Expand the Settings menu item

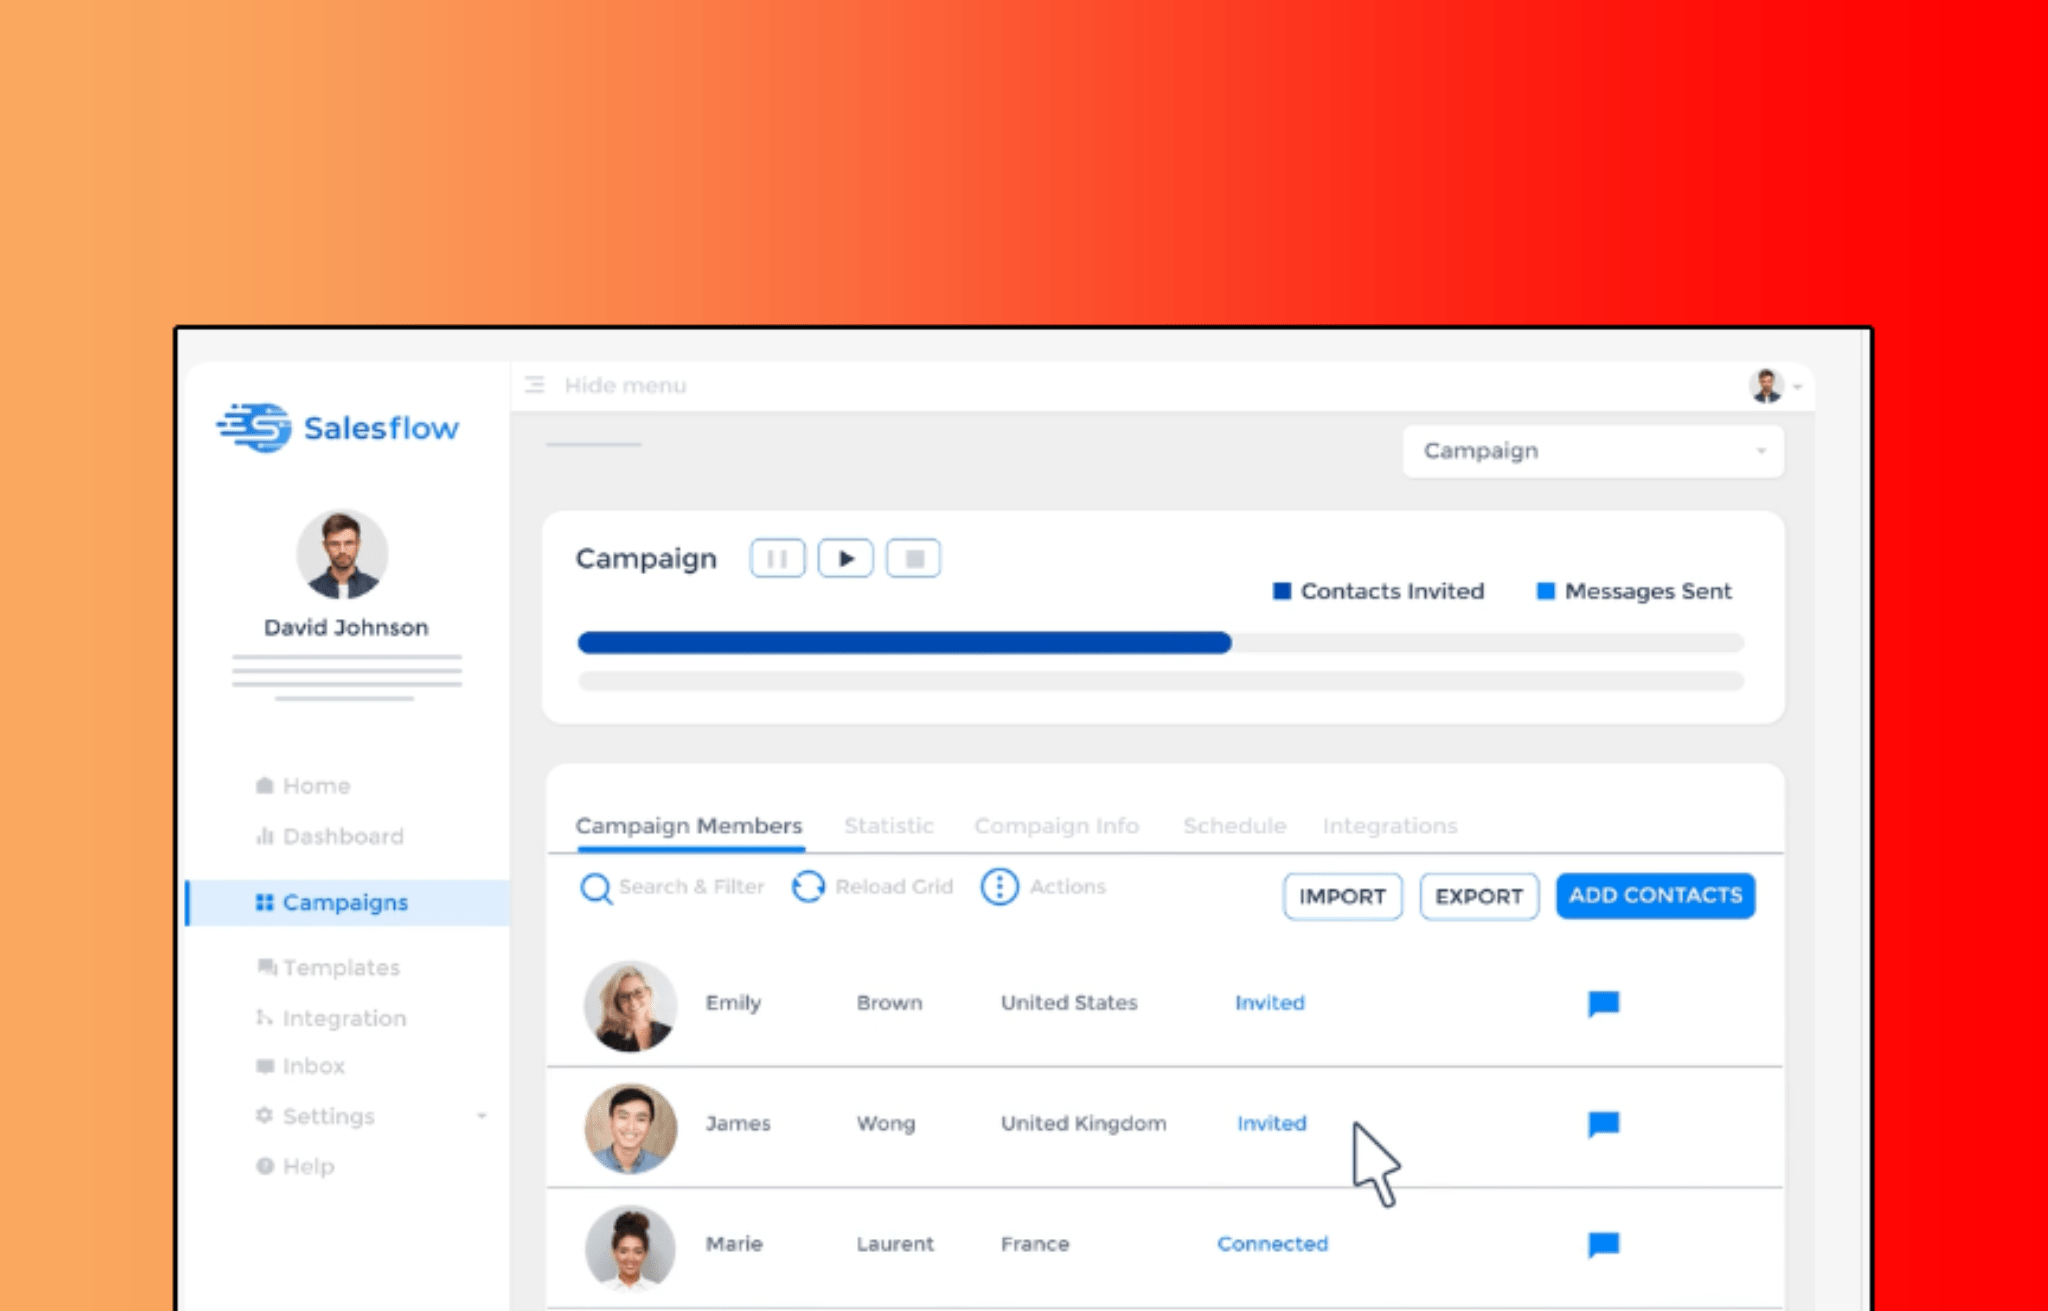(x=484, y=1114)
